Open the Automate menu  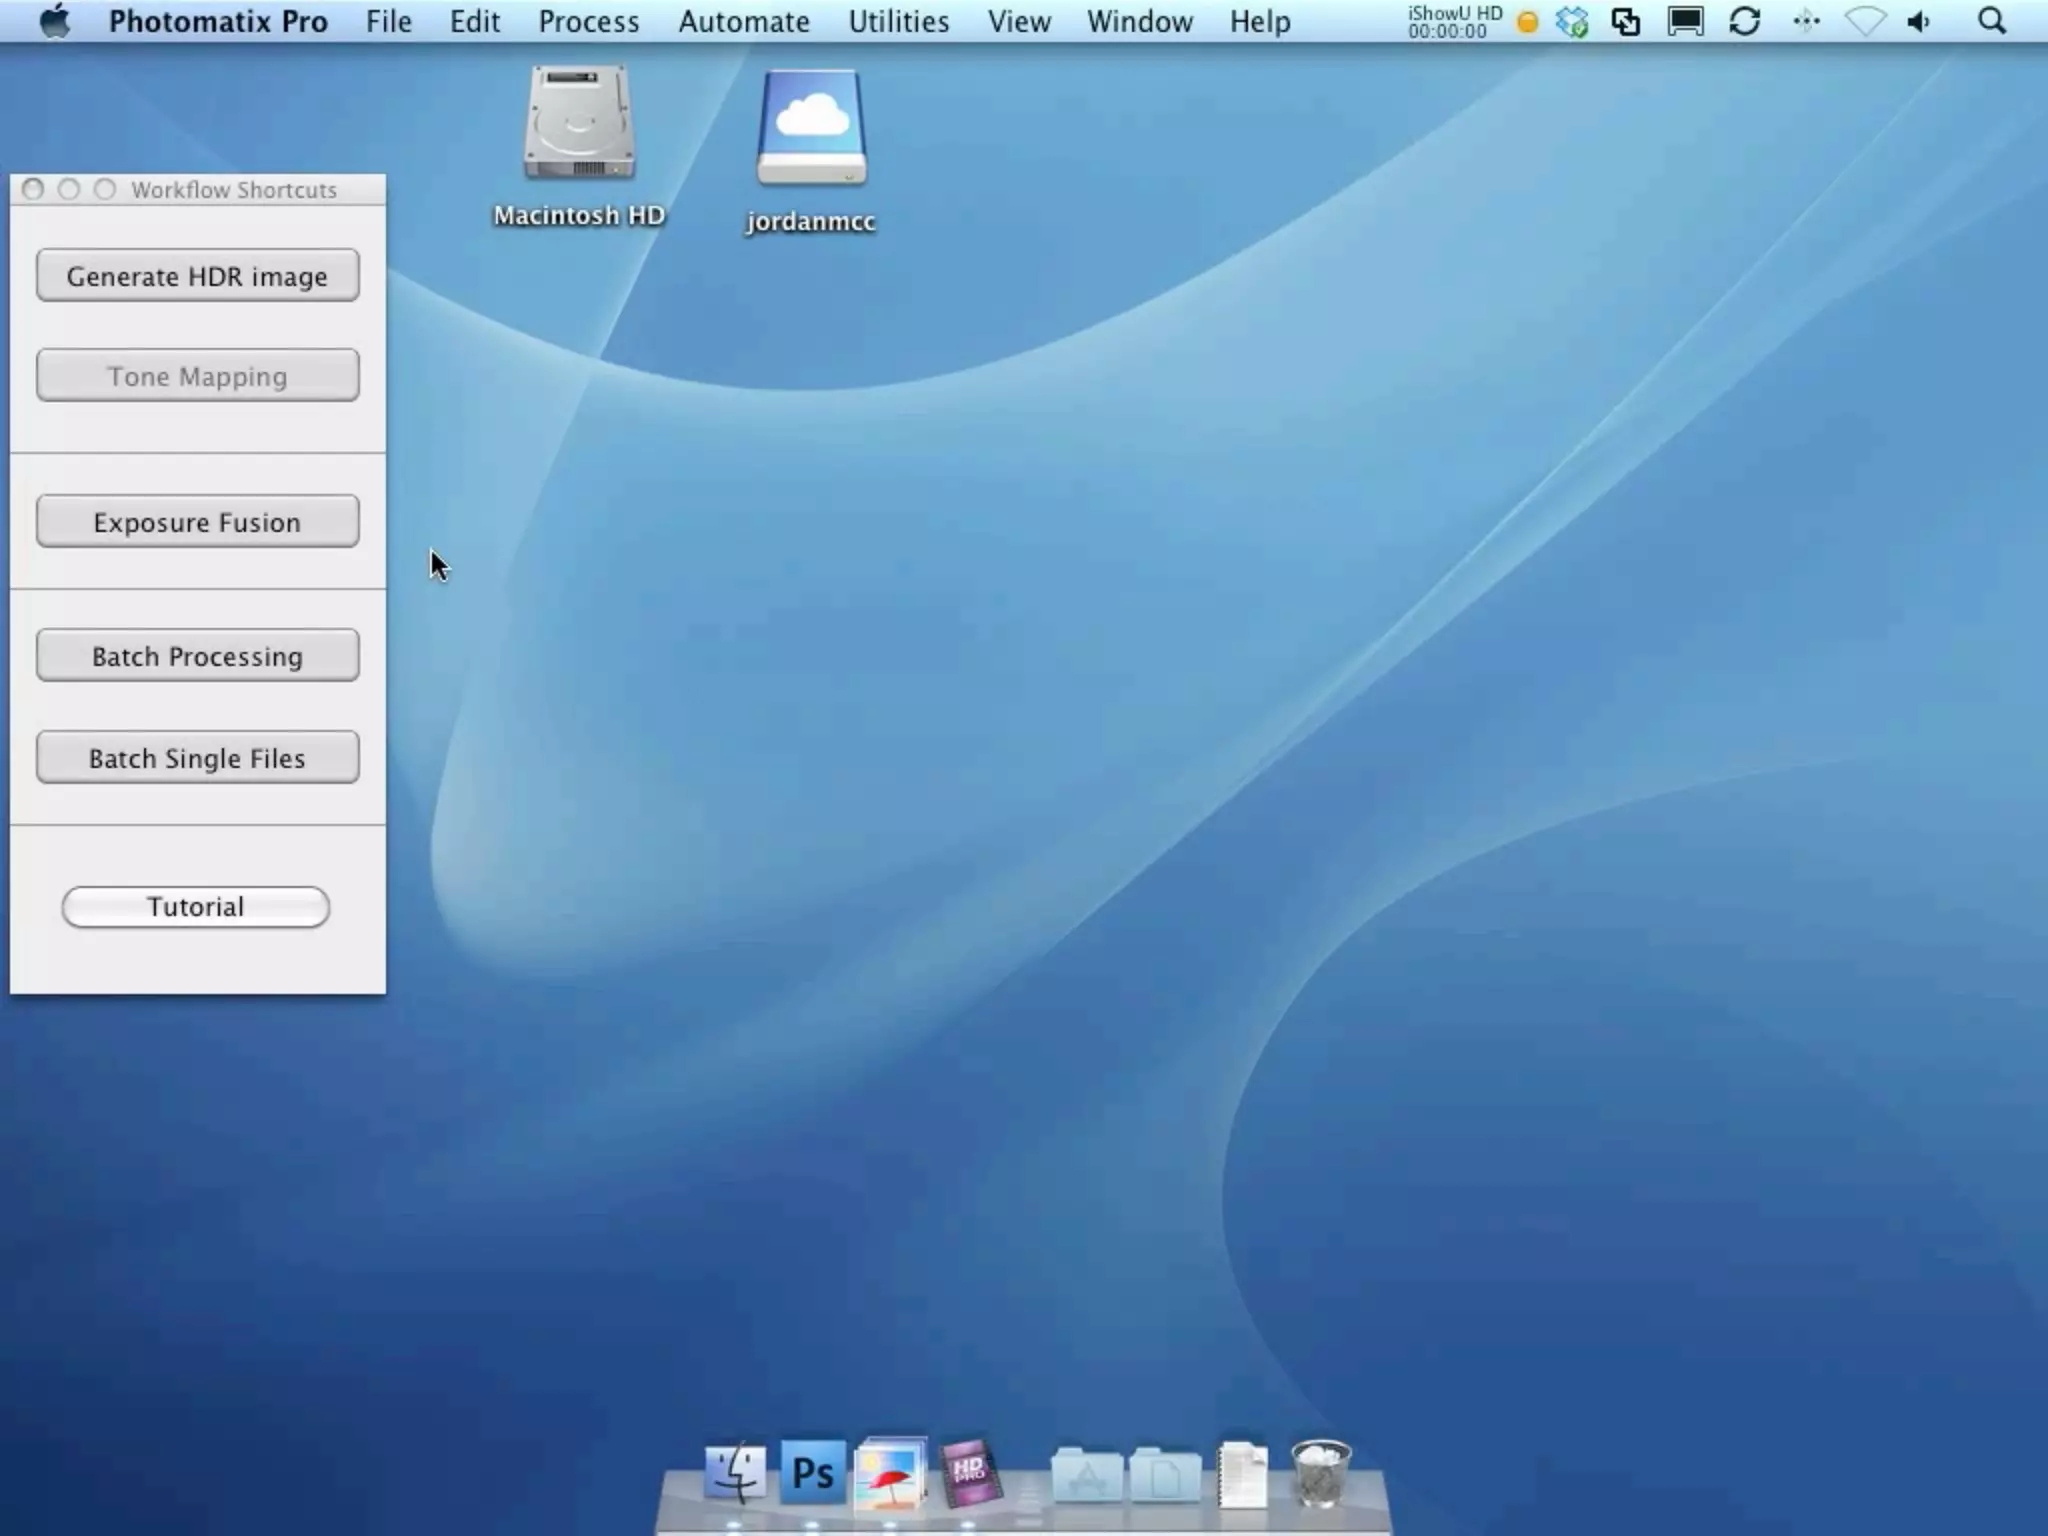[x=743, y=22]
